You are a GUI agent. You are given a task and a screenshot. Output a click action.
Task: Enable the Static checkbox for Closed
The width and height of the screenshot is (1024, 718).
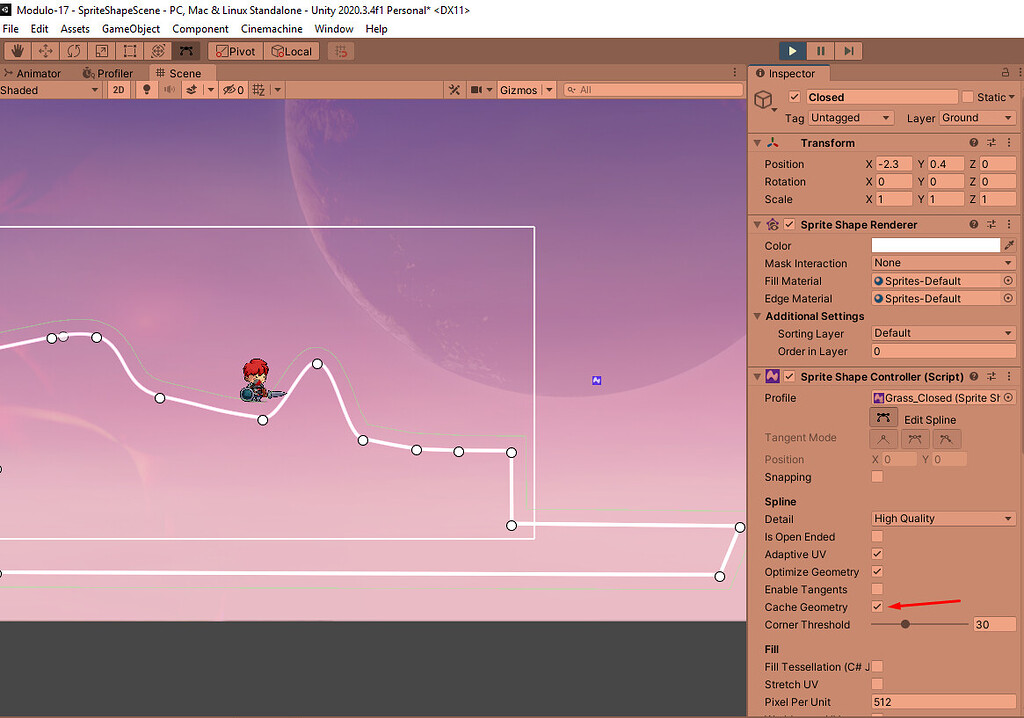tap(968, 96)
